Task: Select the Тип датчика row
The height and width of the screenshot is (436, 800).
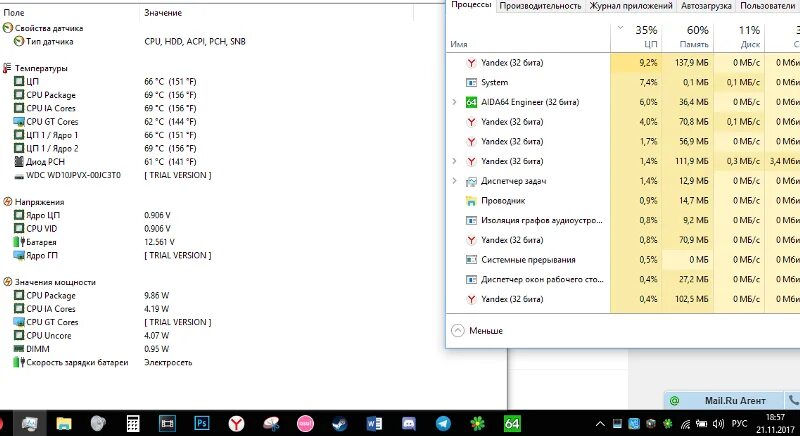Action: (129, 41)
